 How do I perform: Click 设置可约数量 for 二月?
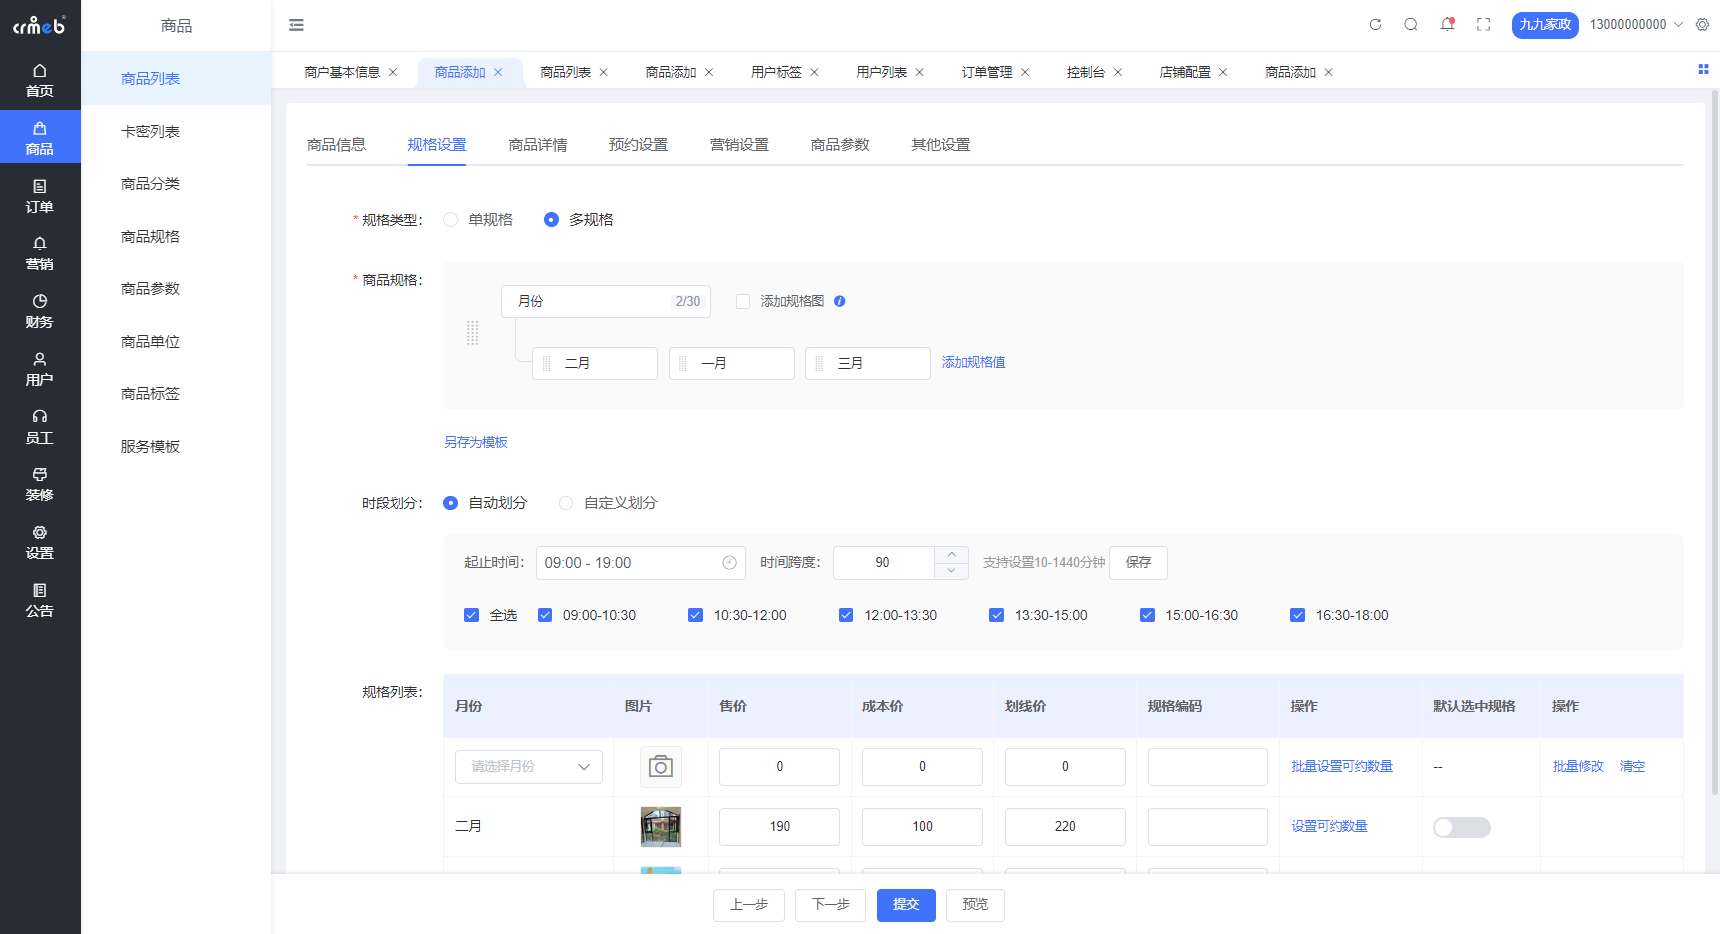(x=1329, y=827)
